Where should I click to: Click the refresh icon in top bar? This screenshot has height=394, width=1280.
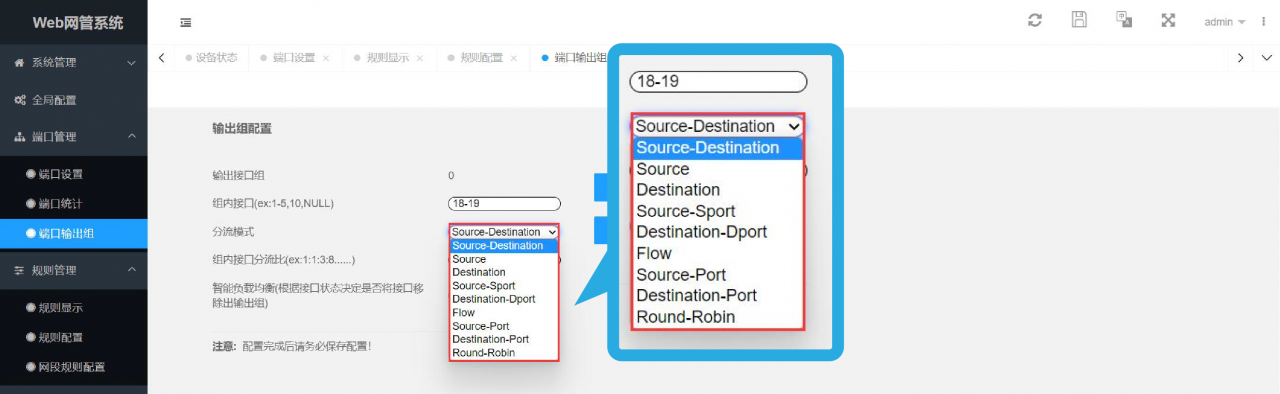click(x=1035, y=20)
